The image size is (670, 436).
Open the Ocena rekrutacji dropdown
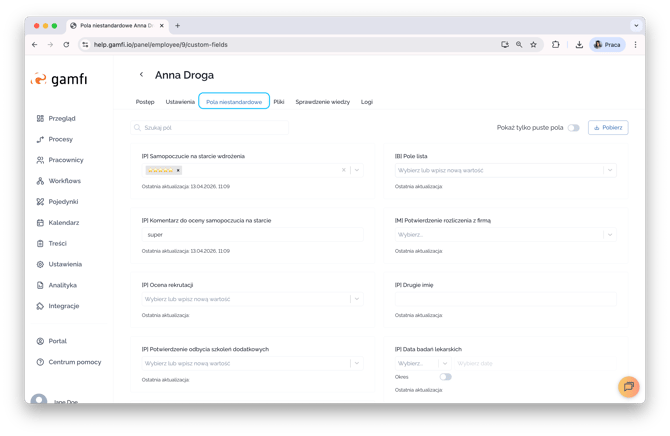click(x=357, y=299)
